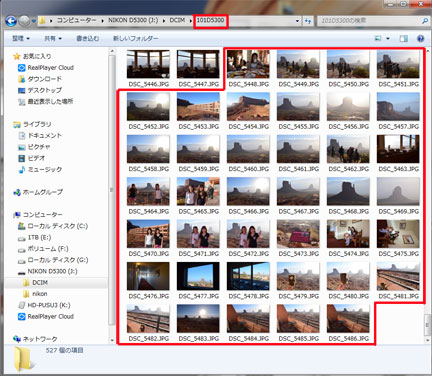Viewport: 432px width, 376px height.
Task: Select thumbnail DSC_5446.JPG
Action: (x=148, y=64)
